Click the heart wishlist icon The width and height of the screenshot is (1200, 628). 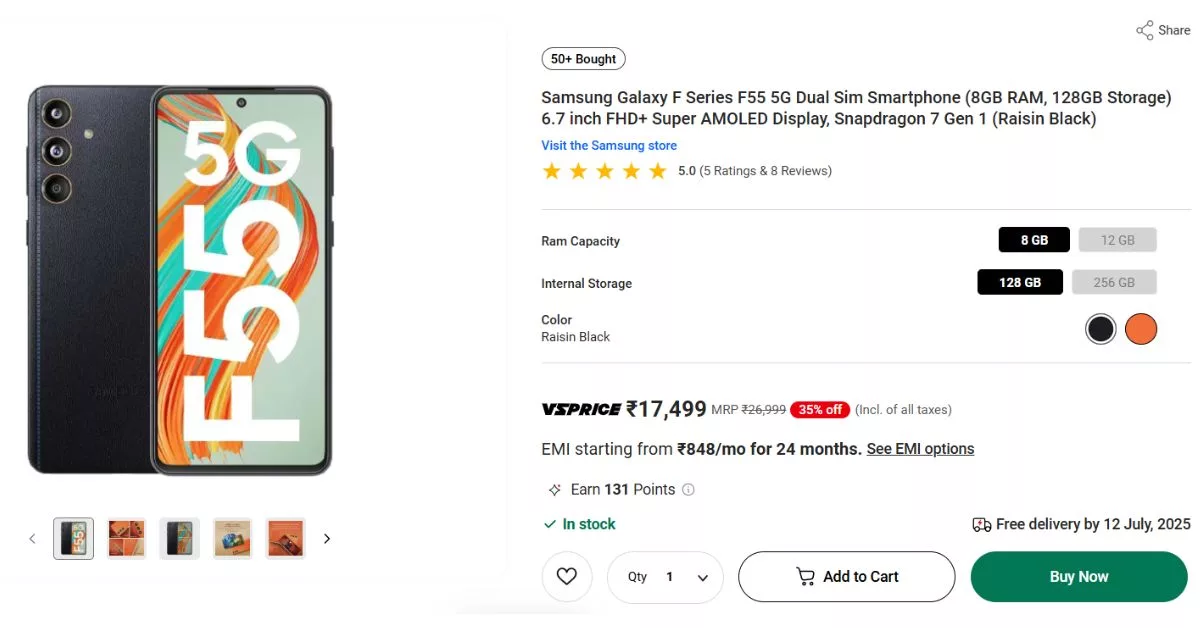point(567,576)
